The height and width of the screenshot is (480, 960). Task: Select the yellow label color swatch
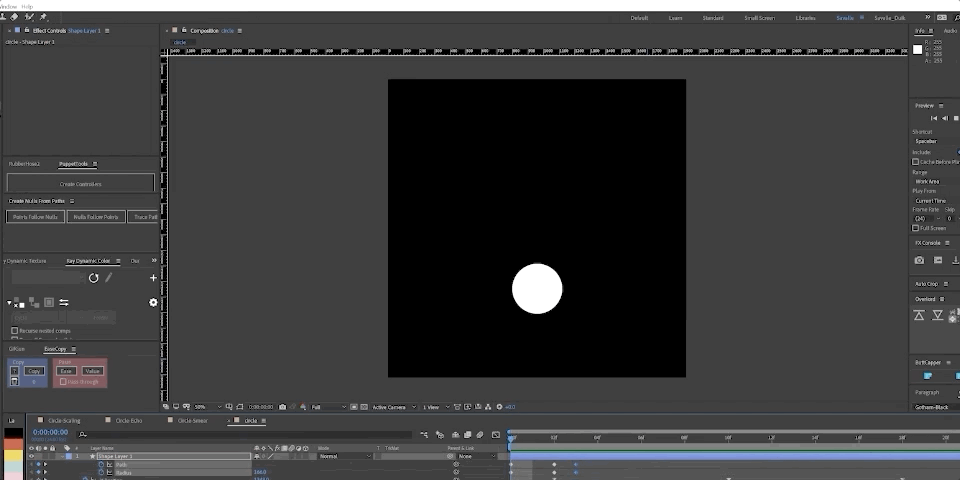(x=12, y=456)
